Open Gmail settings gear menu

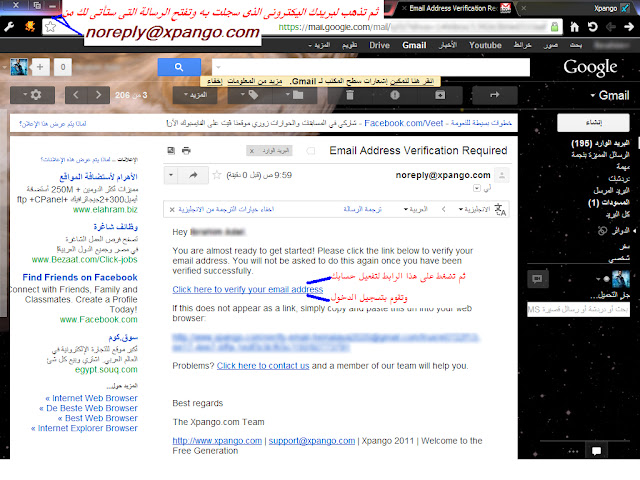(x=32, y=95)
